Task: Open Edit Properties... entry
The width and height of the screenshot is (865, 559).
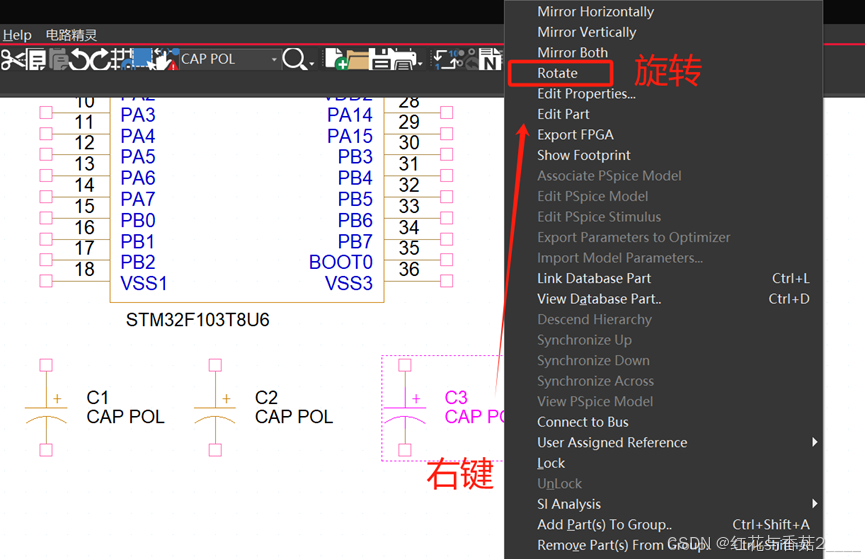Action: click(x=586, y=94)
